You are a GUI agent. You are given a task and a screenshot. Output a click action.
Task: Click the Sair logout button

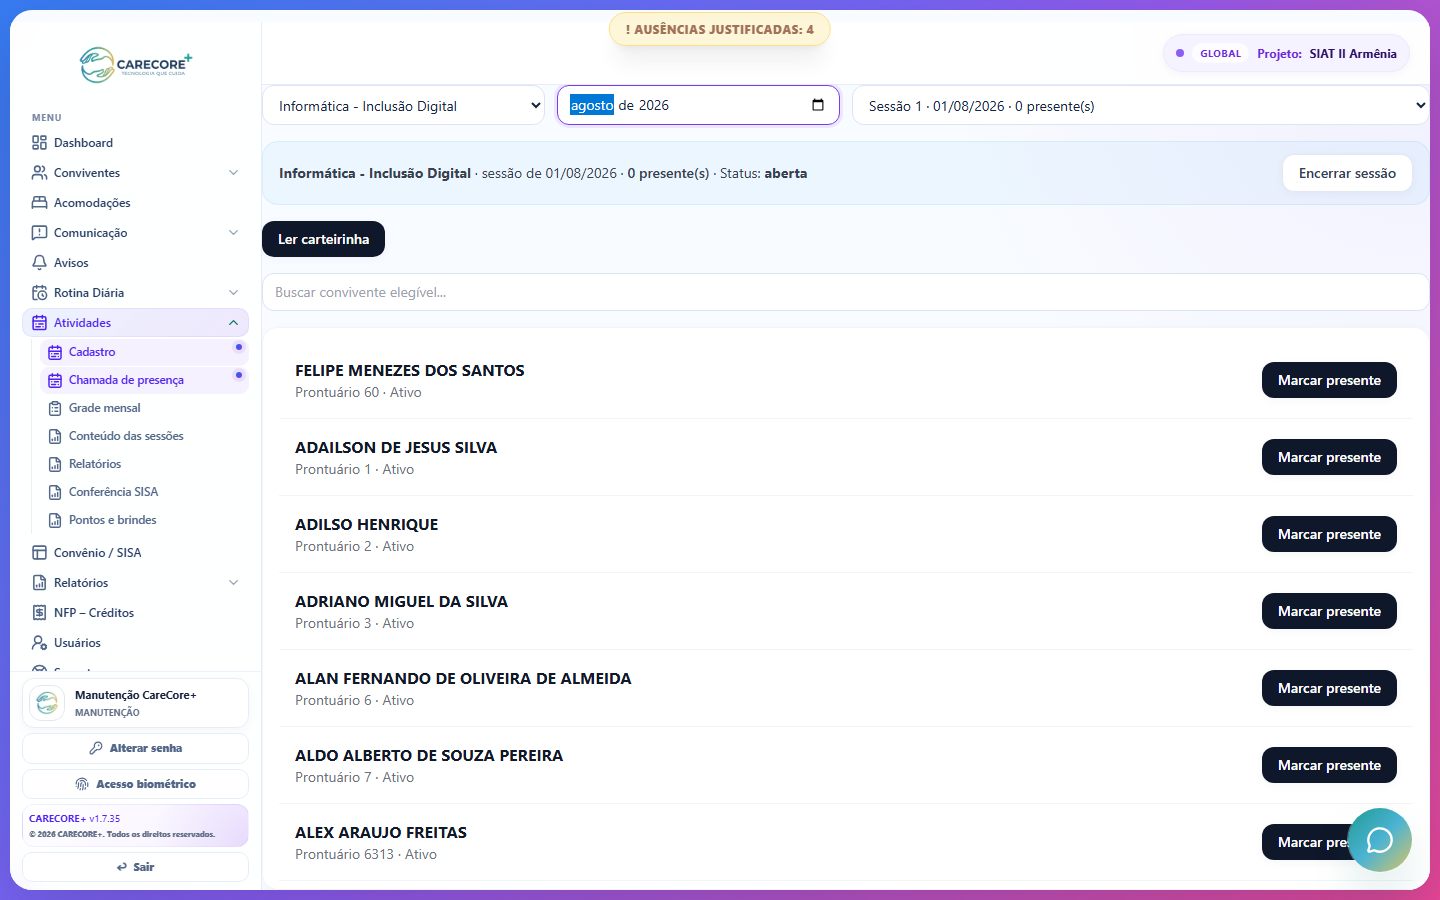tap(135, 867)
